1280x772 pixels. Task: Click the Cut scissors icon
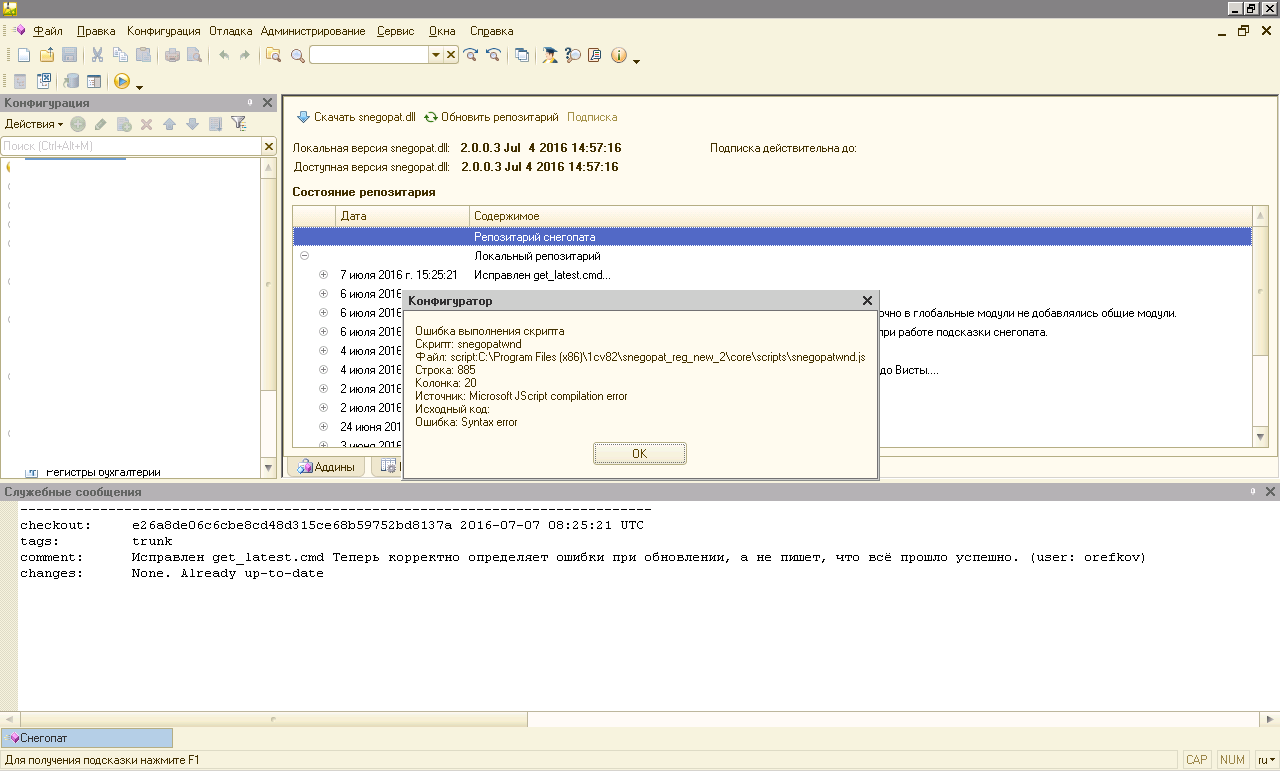click(x=98, y=55)
